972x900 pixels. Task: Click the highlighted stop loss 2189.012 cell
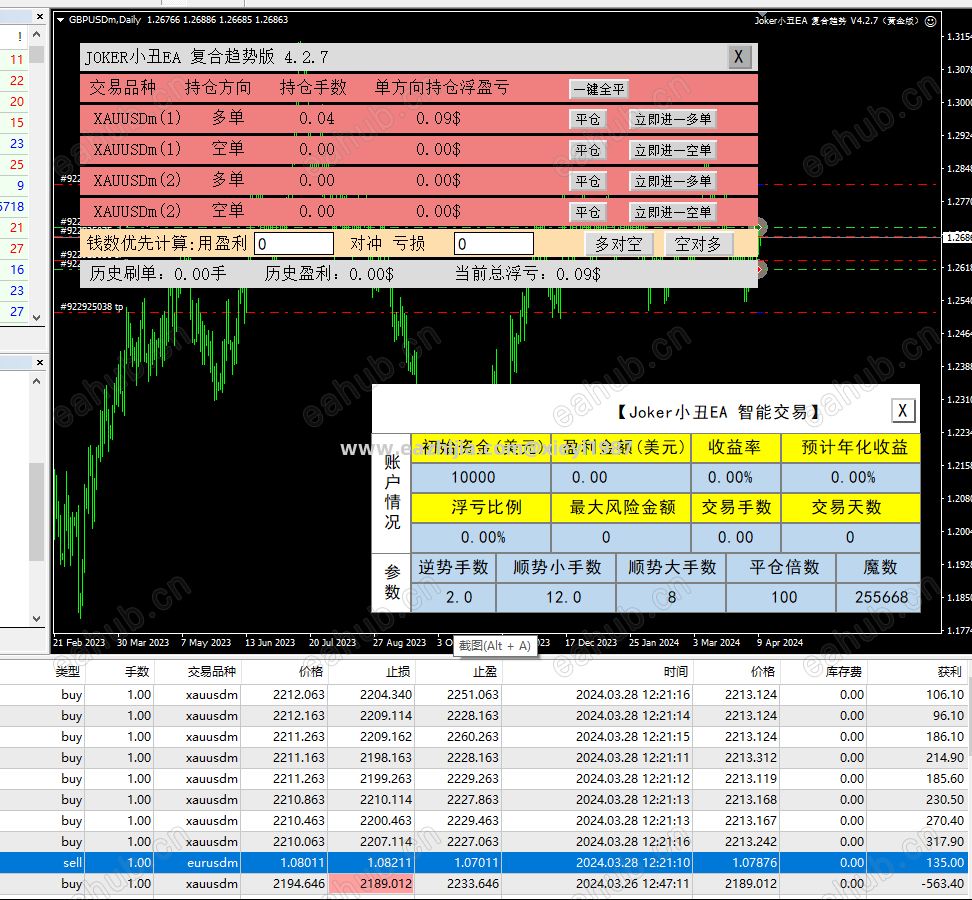[371, 884]
